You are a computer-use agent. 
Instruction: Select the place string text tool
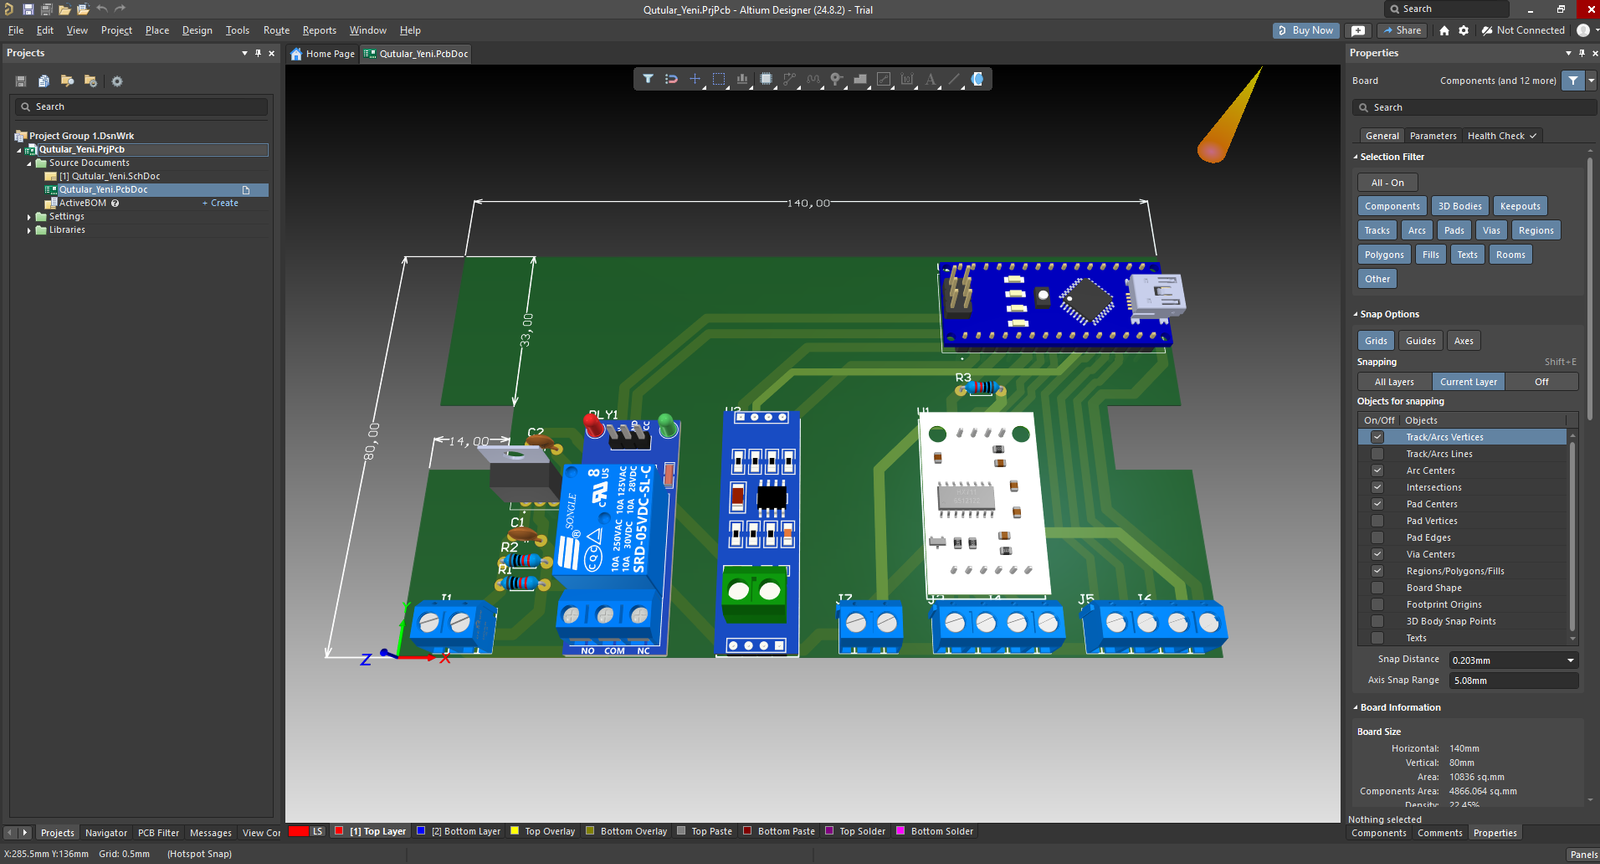tap(931, 79)
